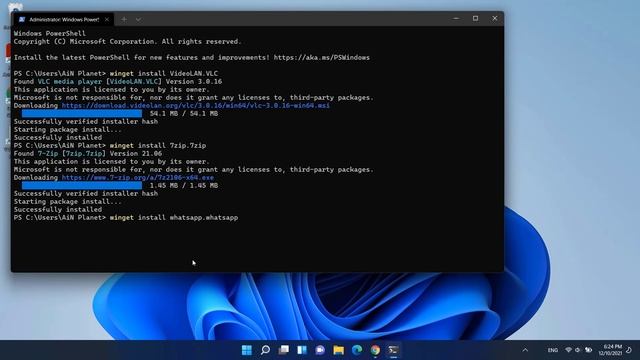This screenshot has height=360, width=640.
Task: Open a new terminal tab with plus
Action: click(124, 19)
